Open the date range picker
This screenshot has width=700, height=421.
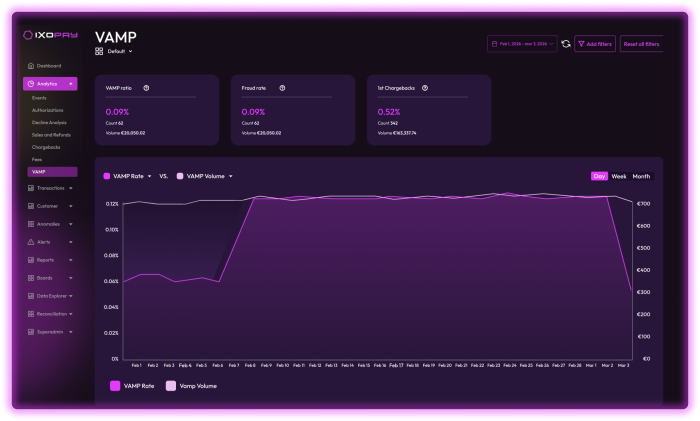(x=521, y=44)
